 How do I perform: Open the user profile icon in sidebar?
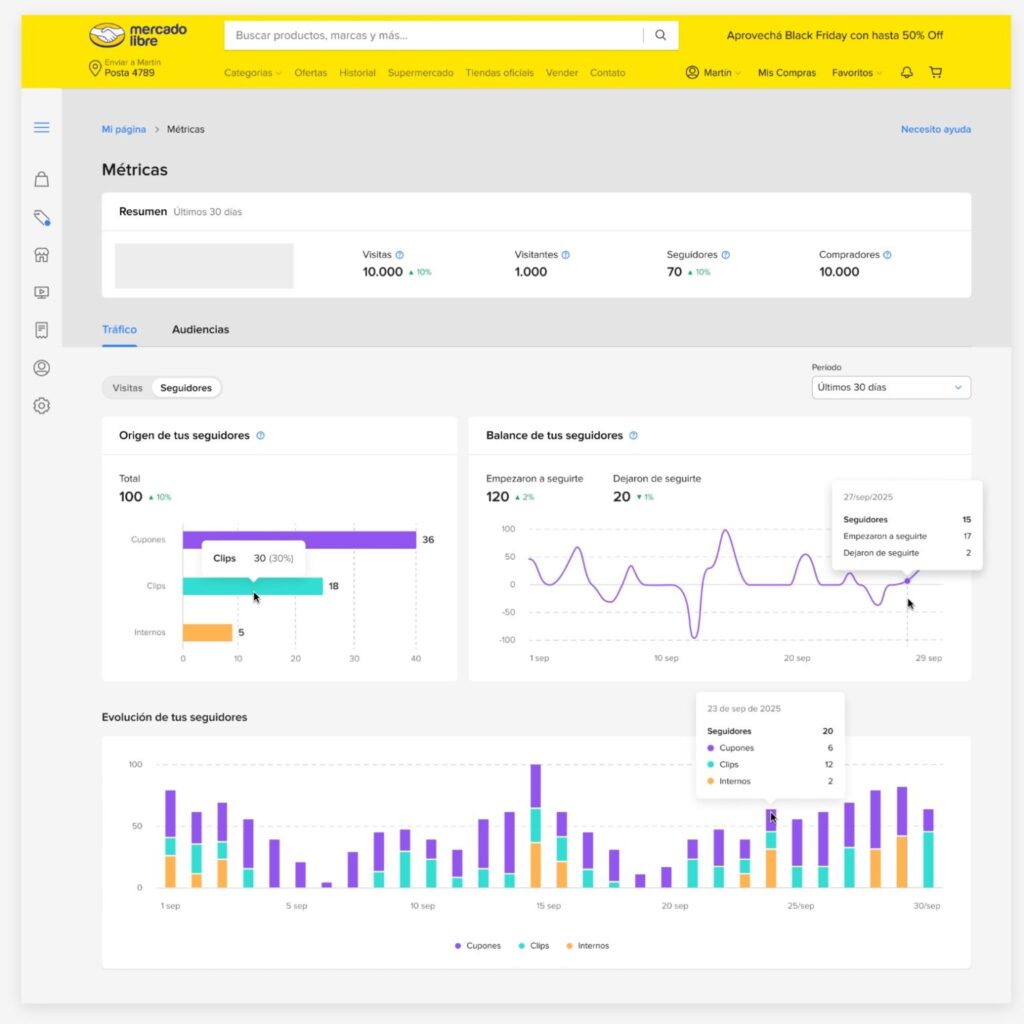click(41, 368)
